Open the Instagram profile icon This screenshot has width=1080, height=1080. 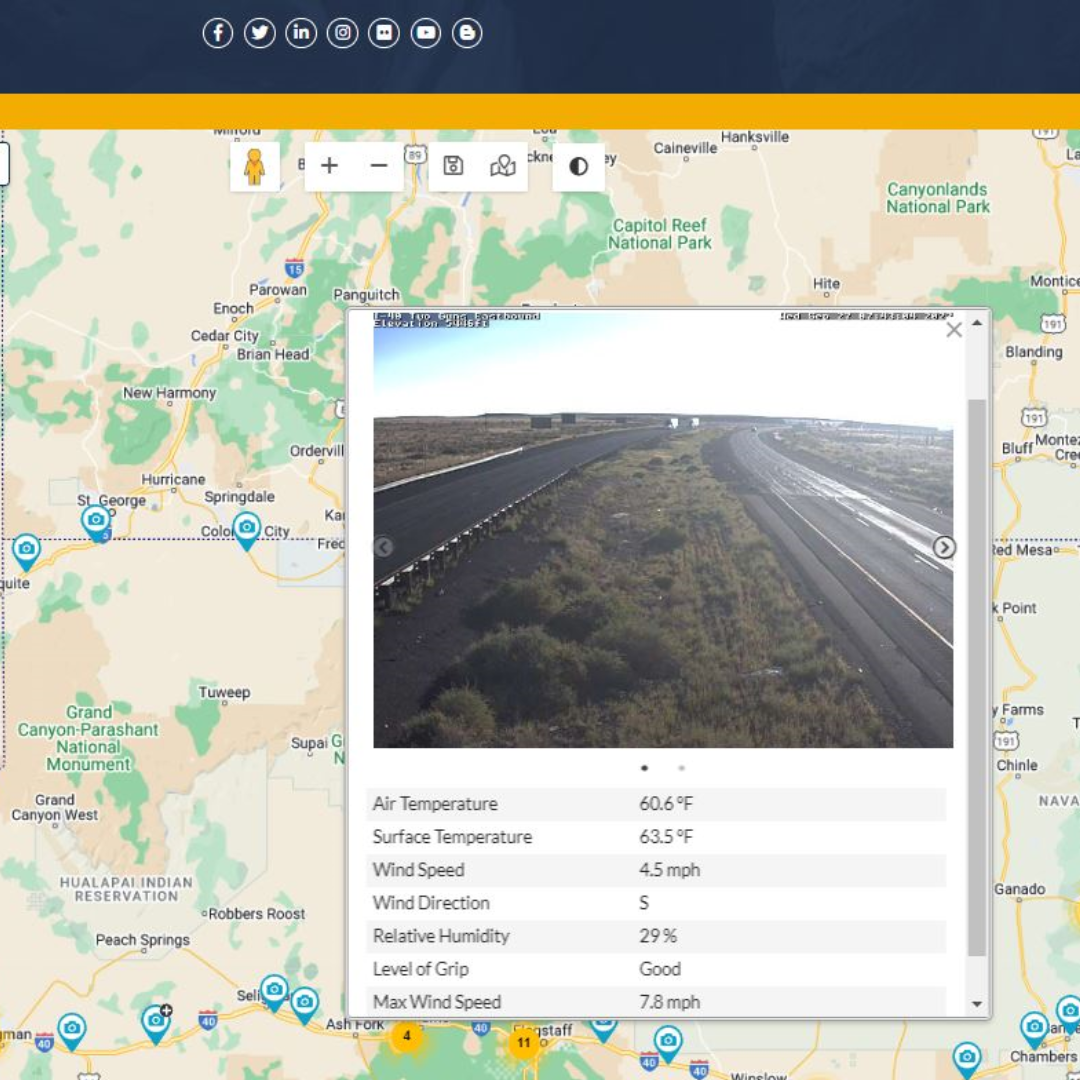342,32
